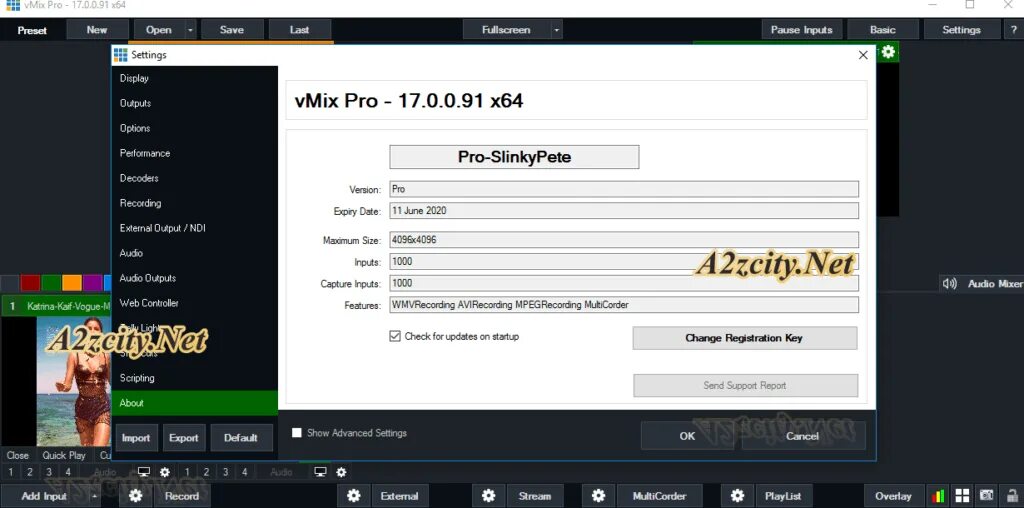Click Add Input button
Image resolution: width=1024 pixels, height=508 pixels.
[x=44, y=496]
